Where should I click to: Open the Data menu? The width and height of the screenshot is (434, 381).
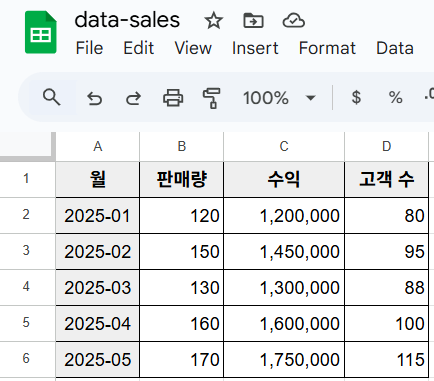(395, 48)
